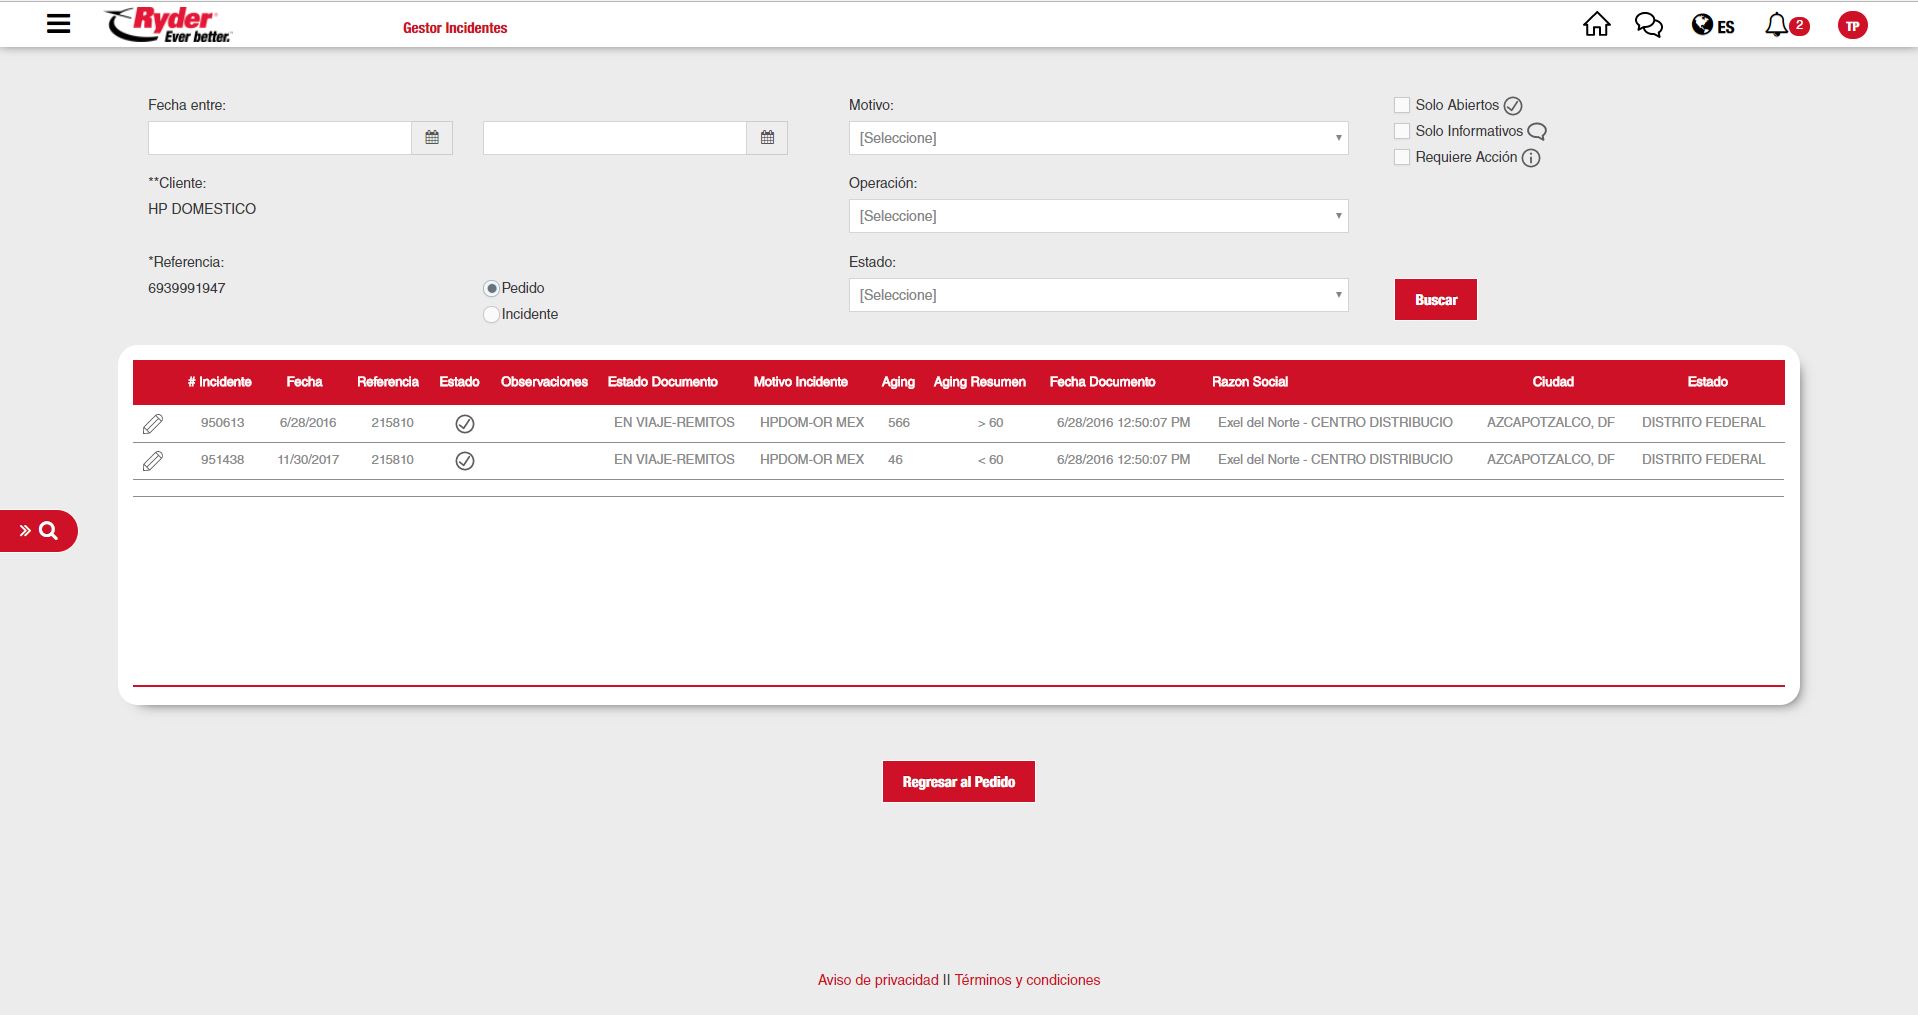Open the Estado filter dropdown

click(1098, 295)
